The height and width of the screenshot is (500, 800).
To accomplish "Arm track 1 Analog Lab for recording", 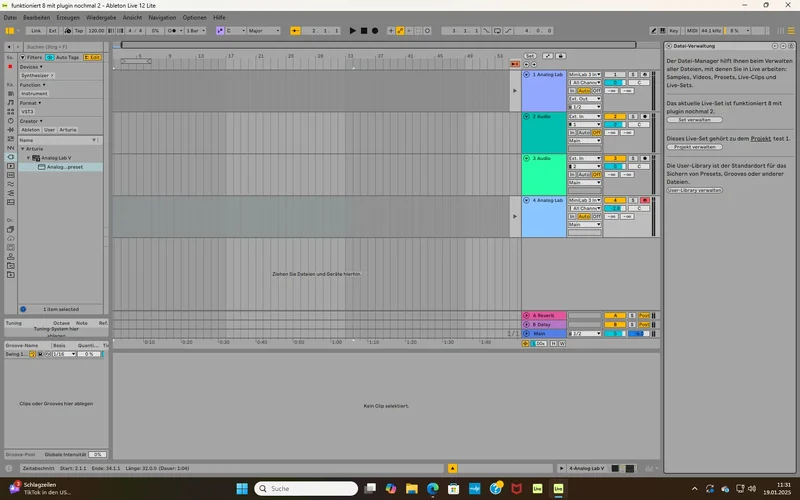I will click(x=644, y=74).
